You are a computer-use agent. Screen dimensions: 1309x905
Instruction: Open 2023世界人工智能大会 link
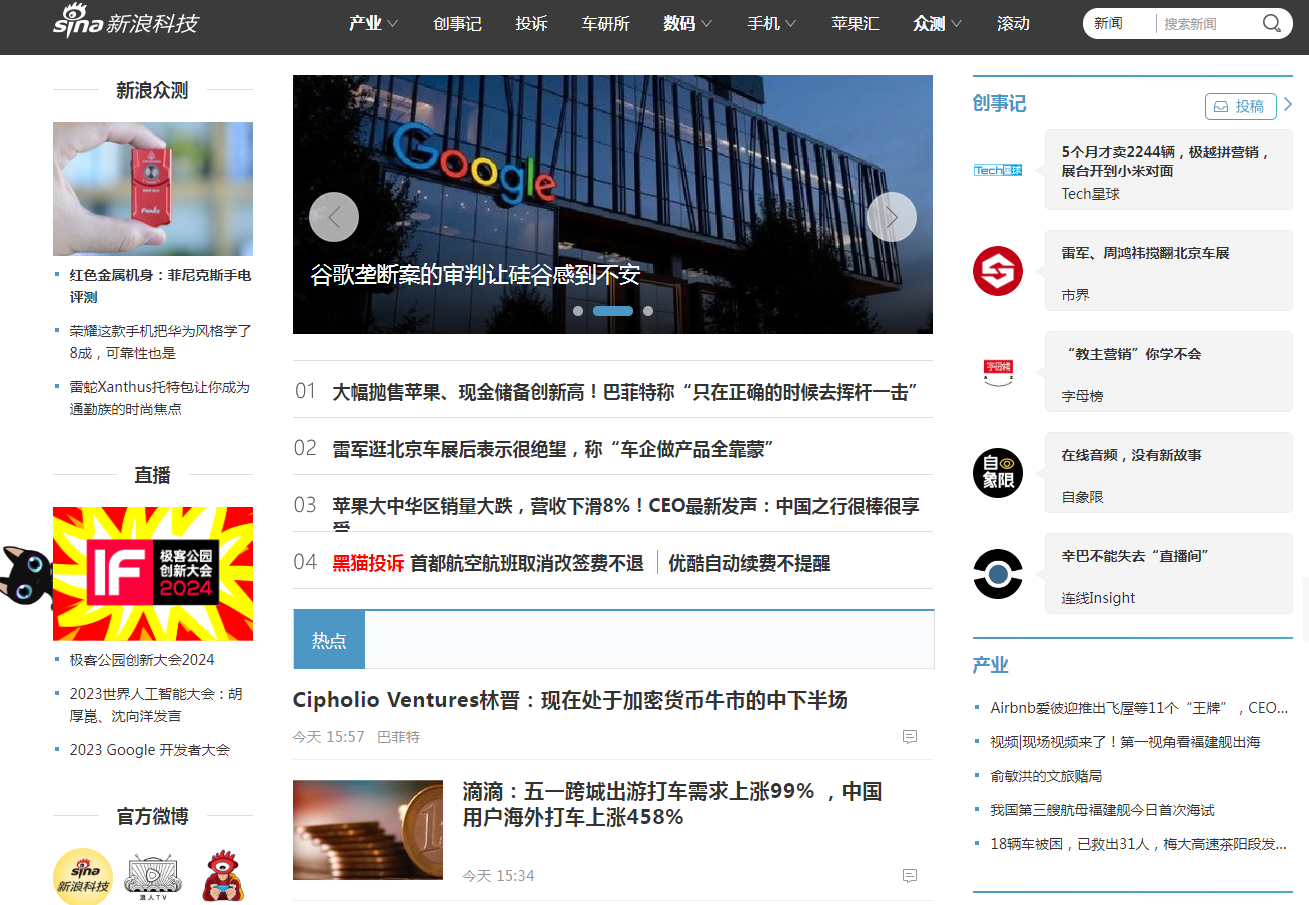click(x=156, y=705)
